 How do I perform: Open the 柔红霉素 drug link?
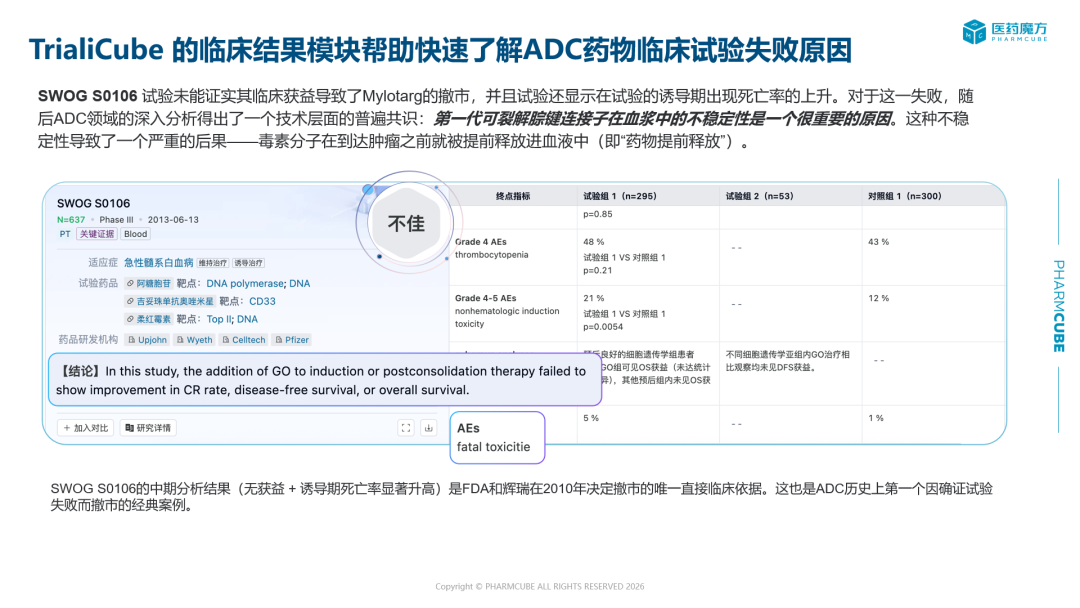tap(149, 319)
